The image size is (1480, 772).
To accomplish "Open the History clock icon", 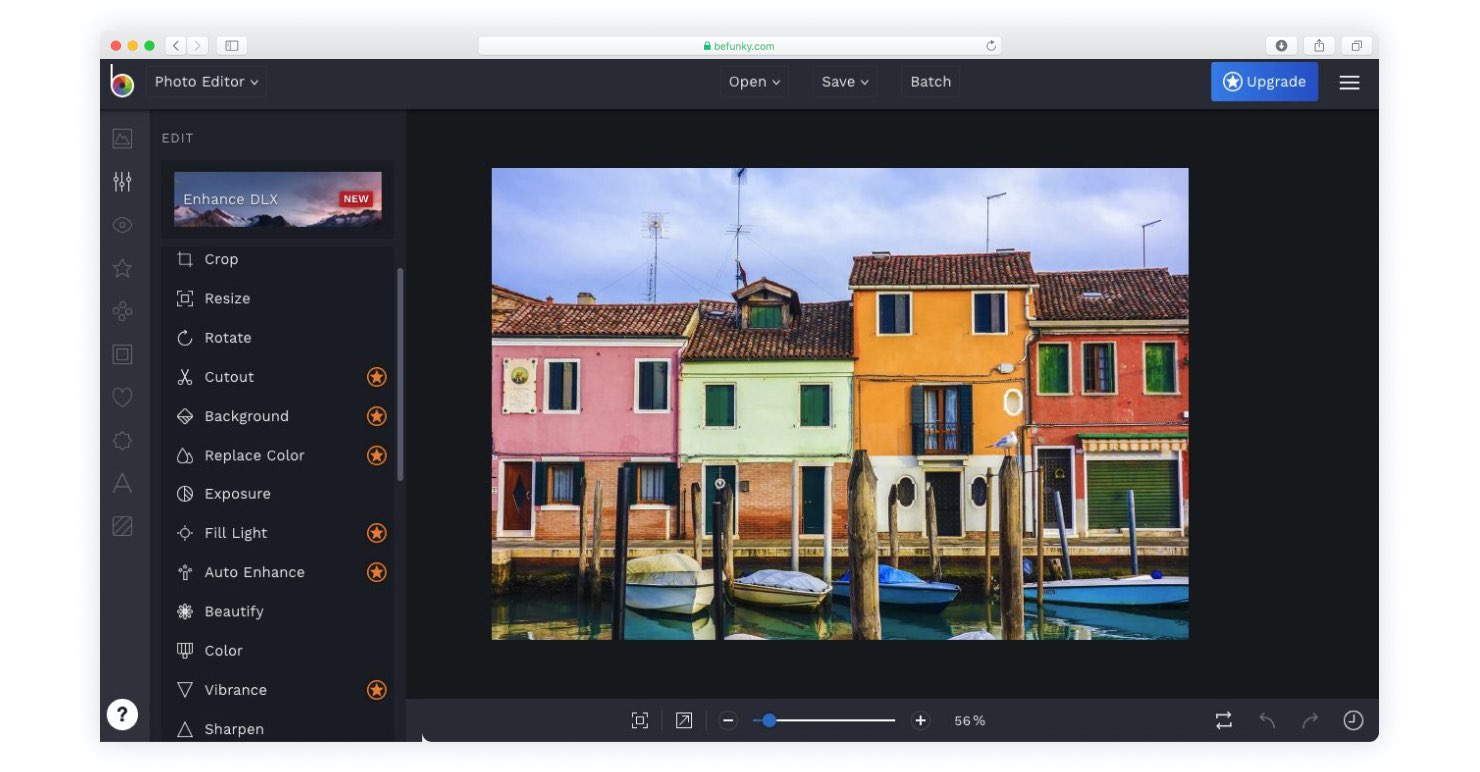I will [1353, 720].
